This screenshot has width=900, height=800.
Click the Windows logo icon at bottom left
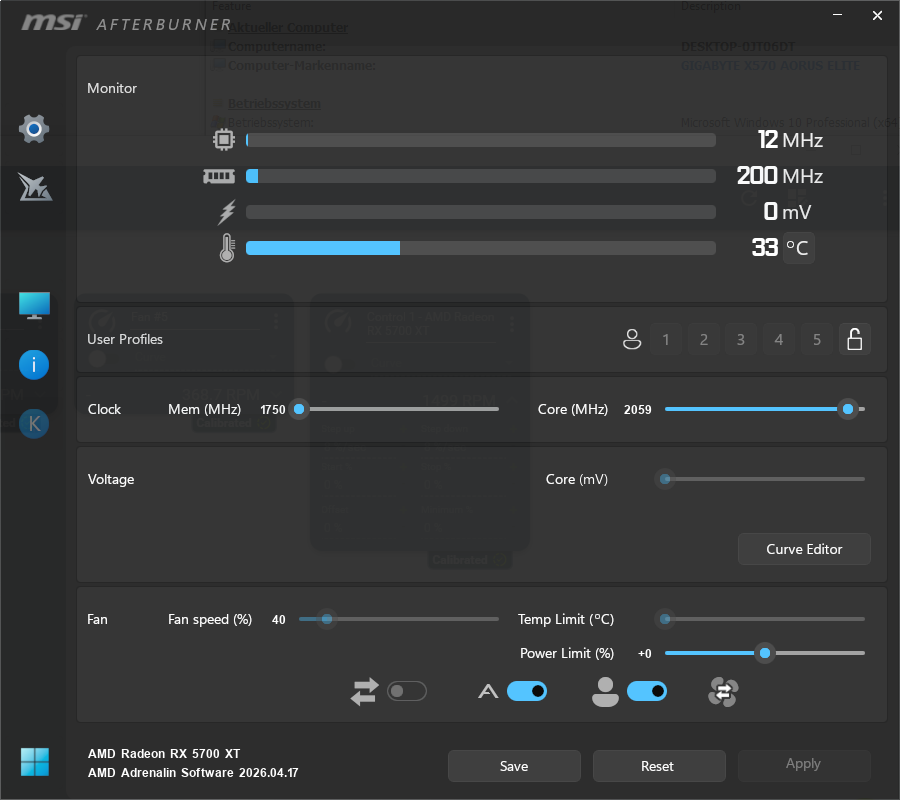34,762
